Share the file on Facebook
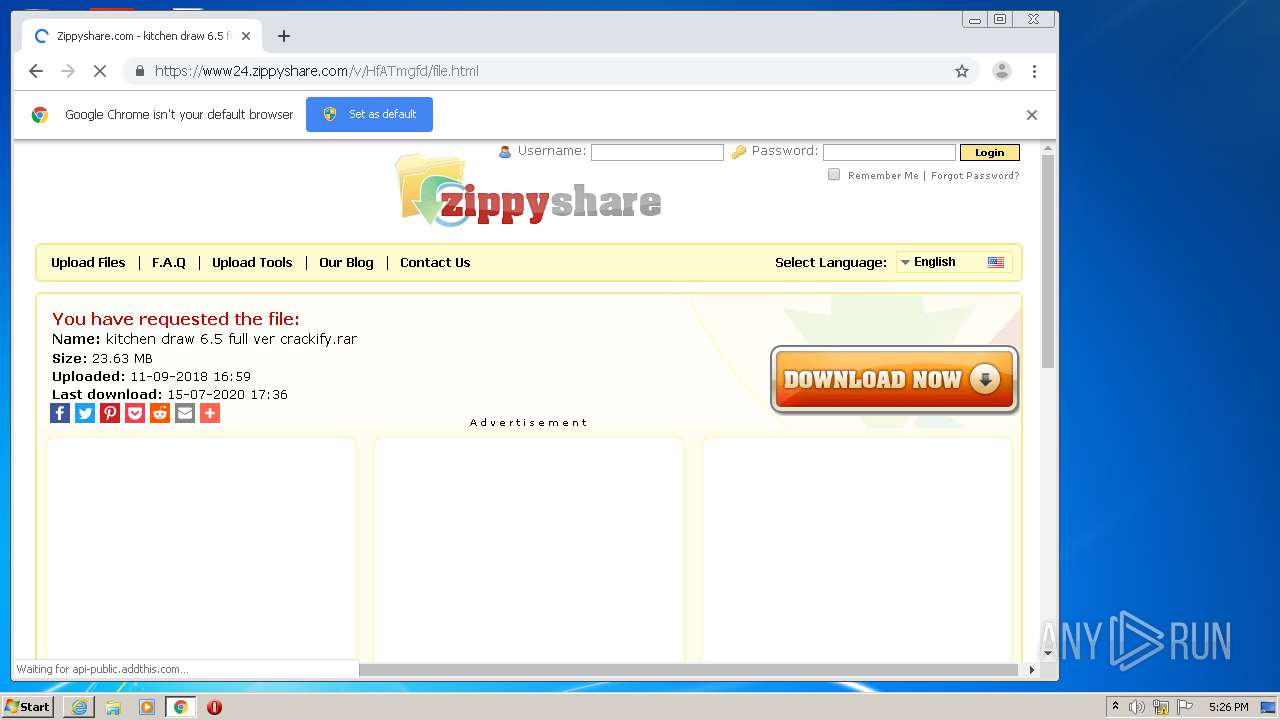This screenshot has width=1280, height=720. pos(60,413)
